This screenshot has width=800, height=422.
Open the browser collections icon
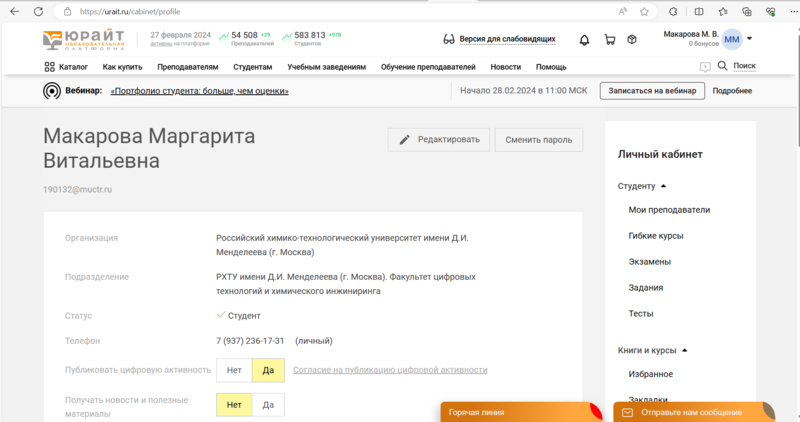tap(747, 11)
